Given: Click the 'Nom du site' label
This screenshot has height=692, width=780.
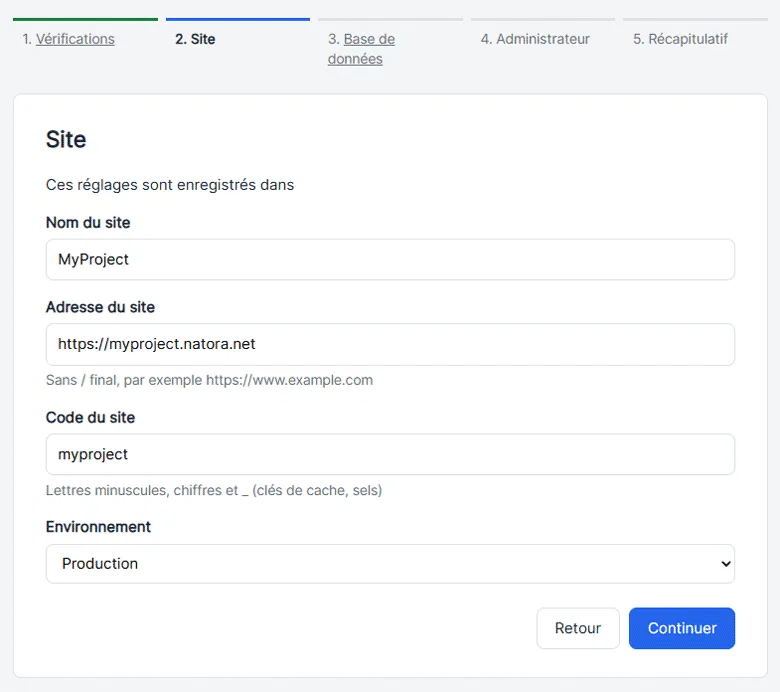Looking at the screenshot, I should point(88,222).
